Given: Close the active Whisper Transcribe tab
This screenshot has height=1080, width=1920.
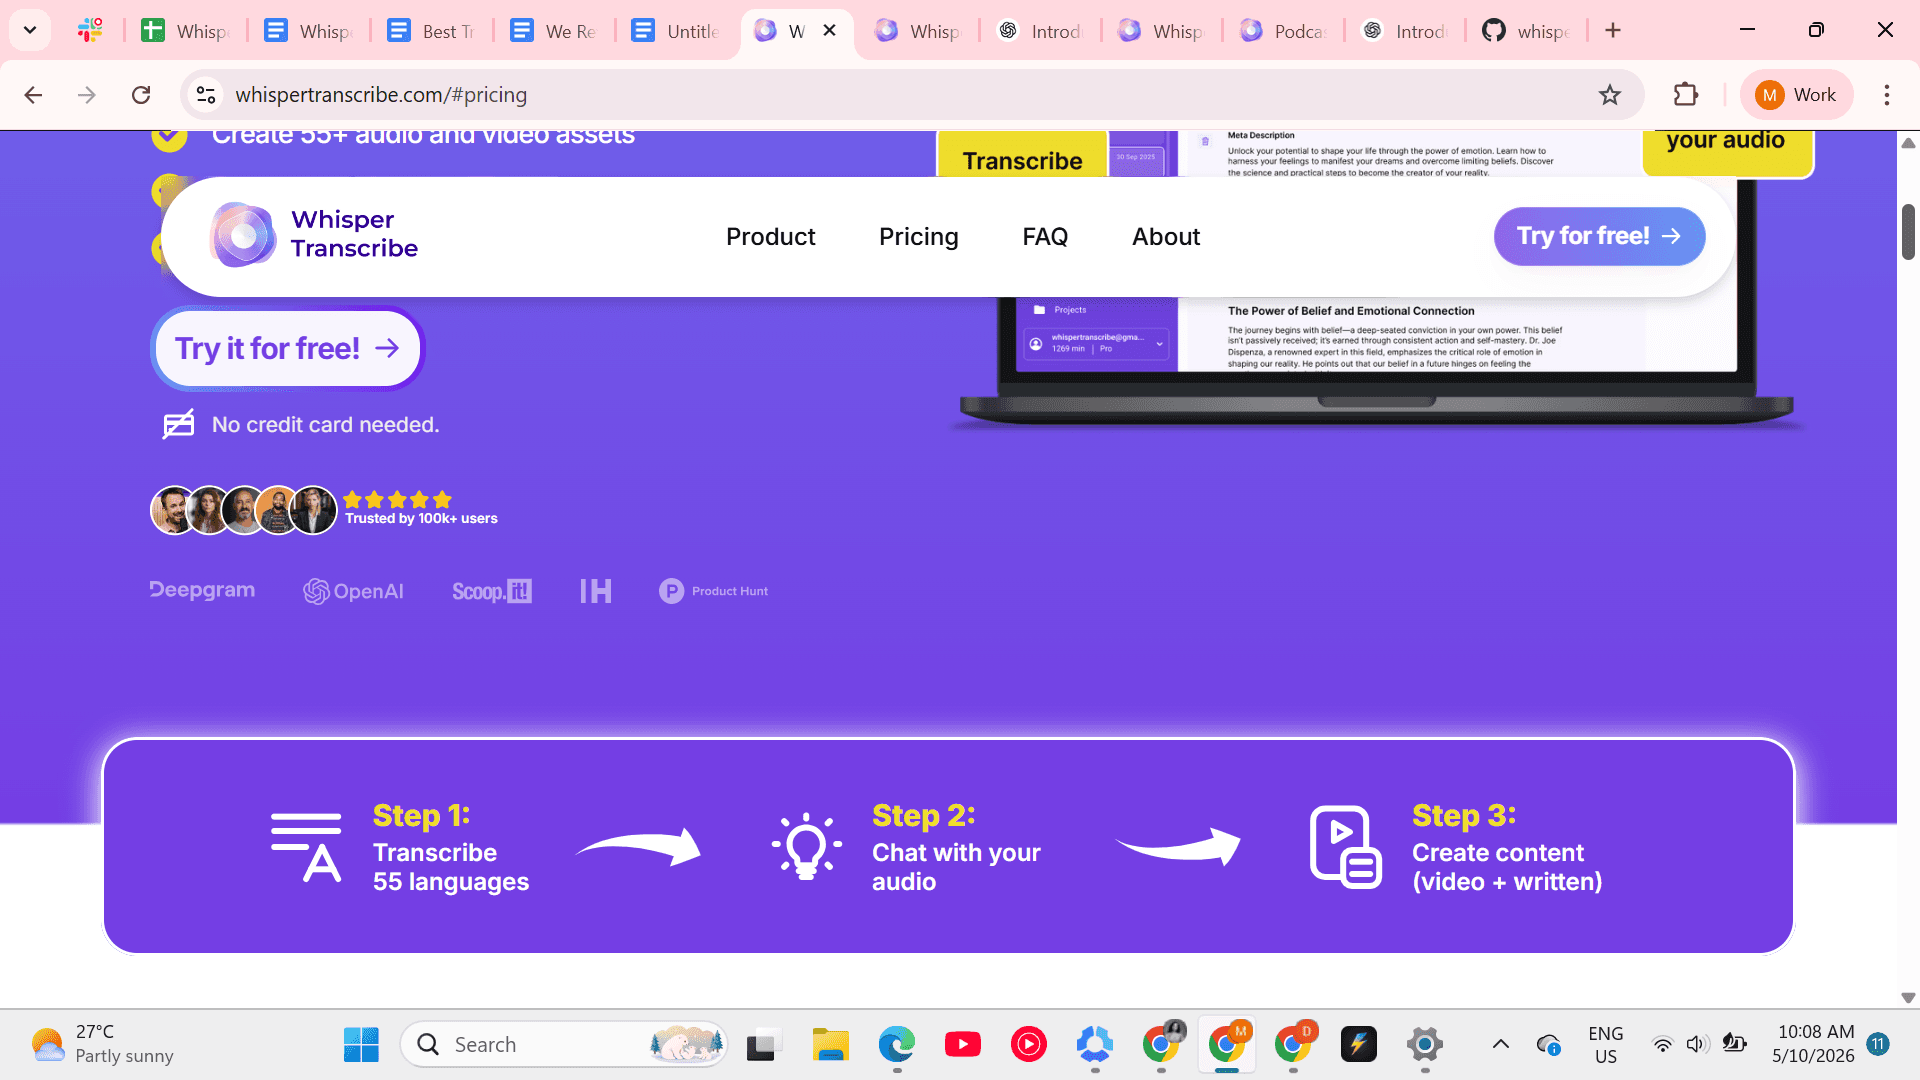Looking at the screenshot, I should click(829, 31).
